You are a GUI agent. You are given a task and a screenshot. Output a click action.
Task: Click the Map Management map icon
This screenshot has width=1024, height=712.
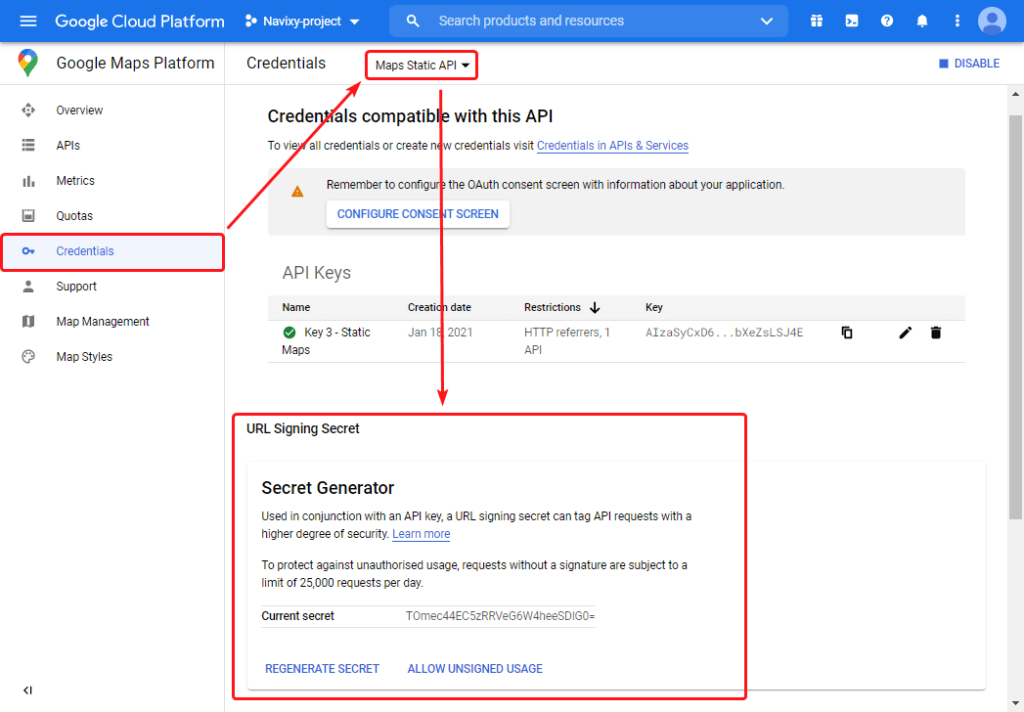[x=28, y=321]
